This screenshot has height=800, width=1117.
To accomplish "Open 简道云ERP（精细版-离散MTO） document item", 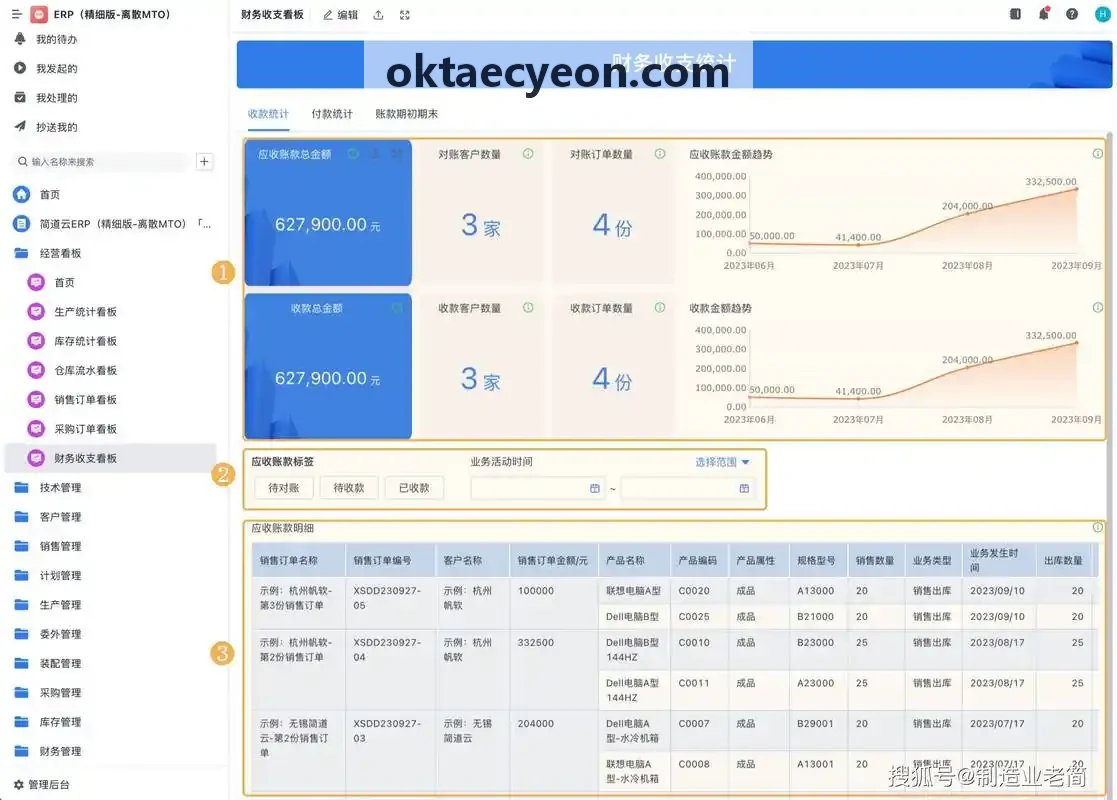I will pos(113,224).
